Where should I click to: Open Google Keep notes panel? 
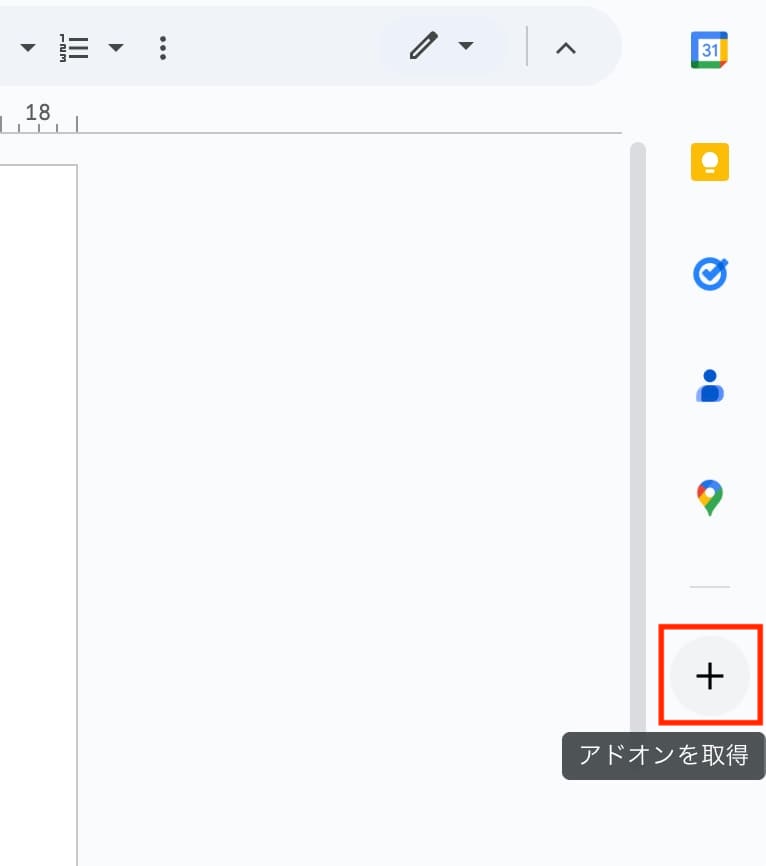709,161
